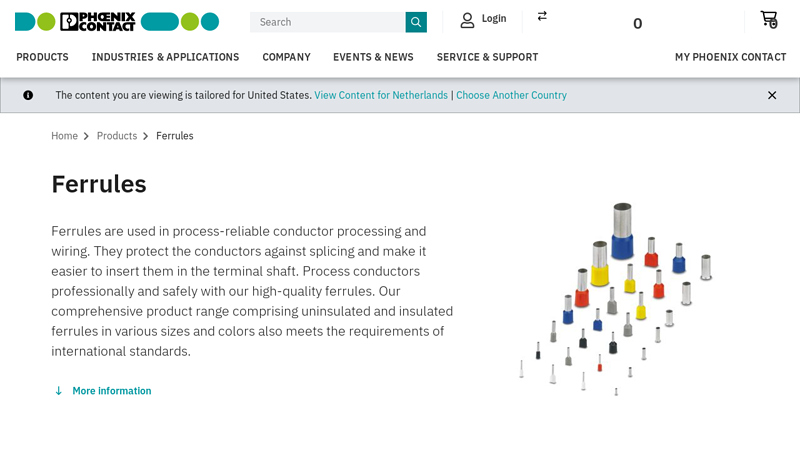Click into the Search field
Image resolution: width=800 pixels, height=450 pixels.
pyautogui.click(x=328, y=22)
